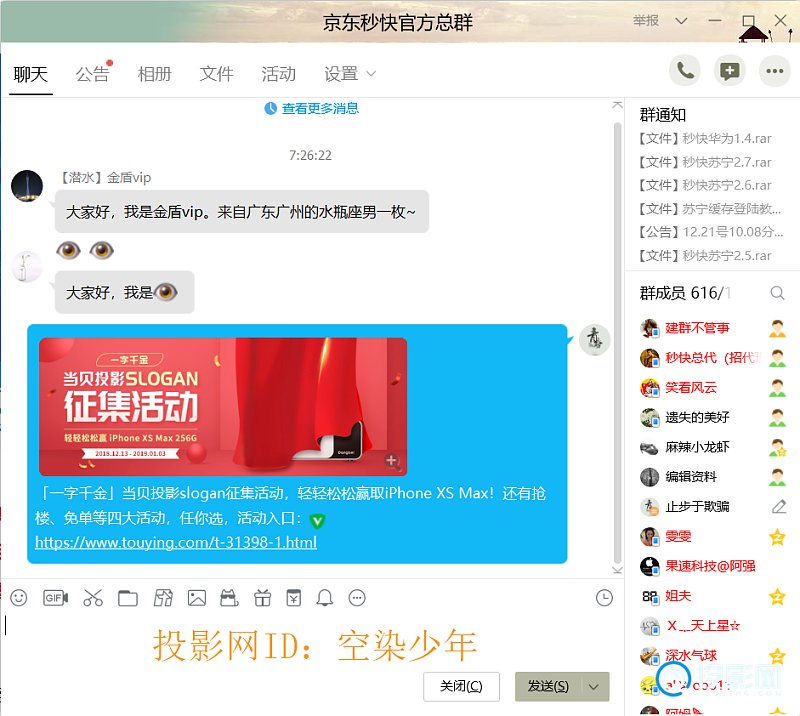The width and height of the screenshot is (800, 716).
Task: Click the speech bubble plus icon
Action: (730, 71)
